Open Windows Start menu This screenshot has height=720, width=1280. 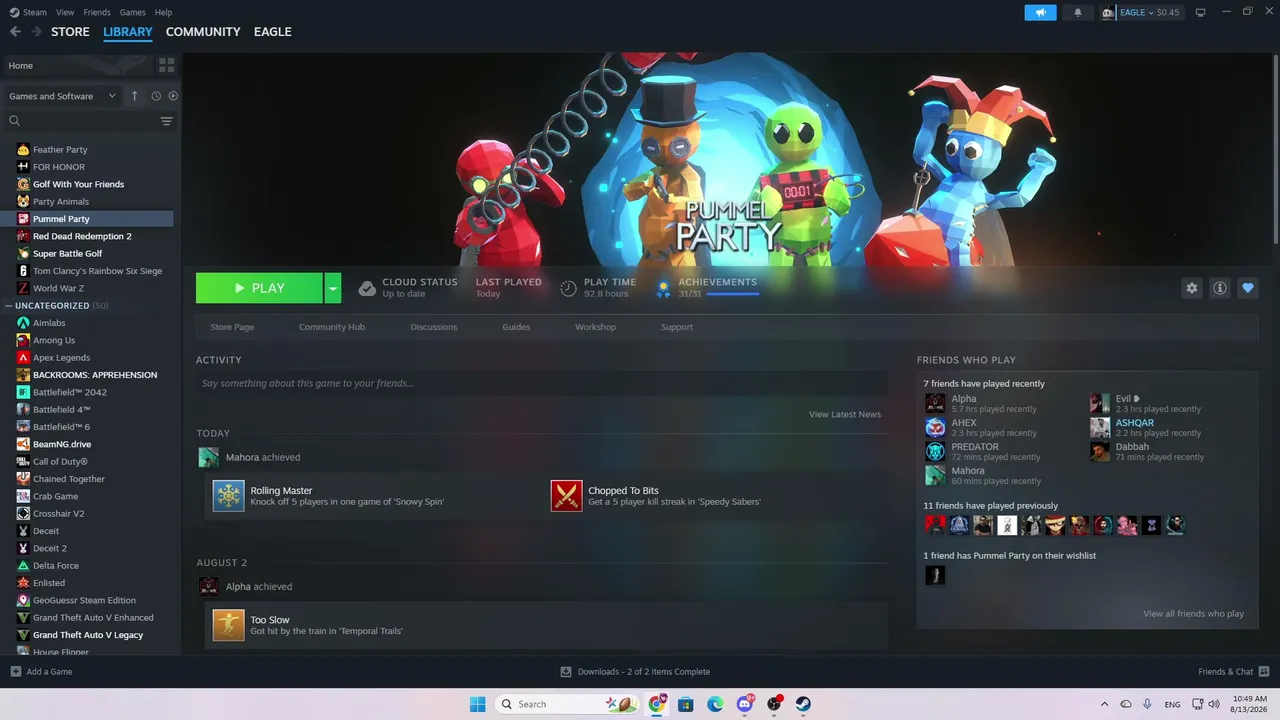tap(478, 704)
